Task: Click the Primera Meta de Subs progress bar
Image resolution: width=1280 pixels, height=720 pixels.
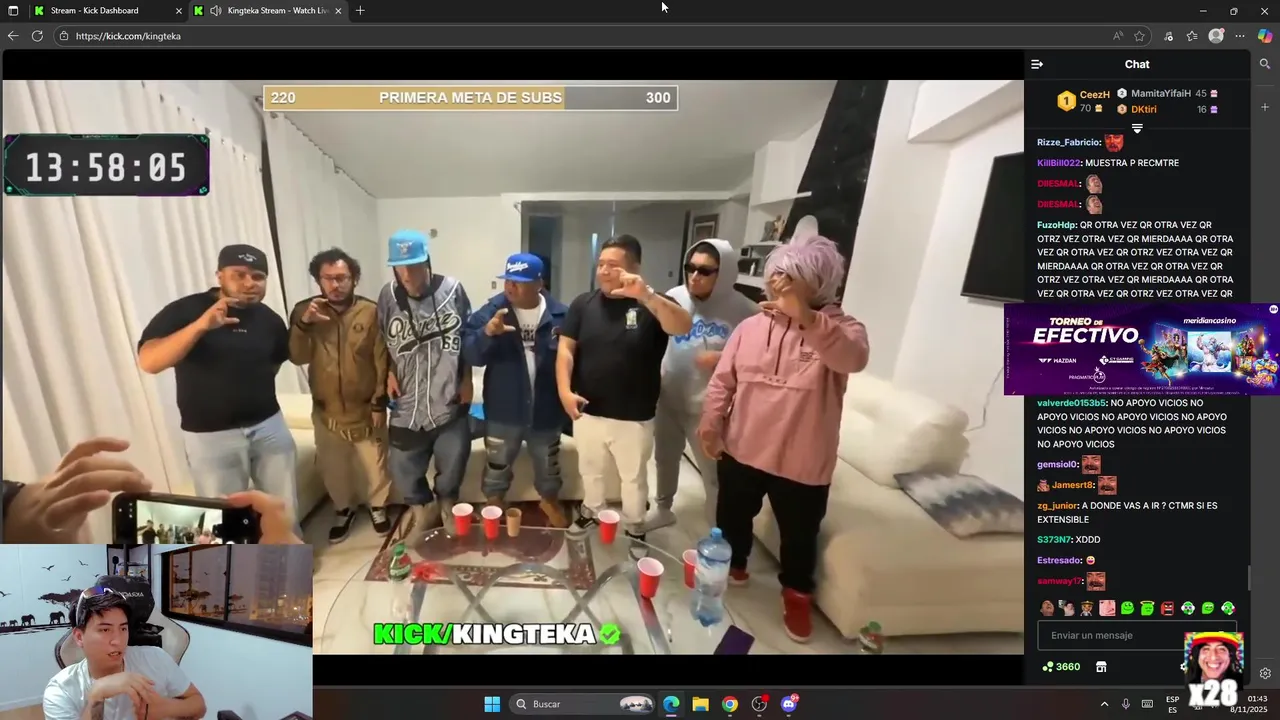Action: (x=470, y=98)
